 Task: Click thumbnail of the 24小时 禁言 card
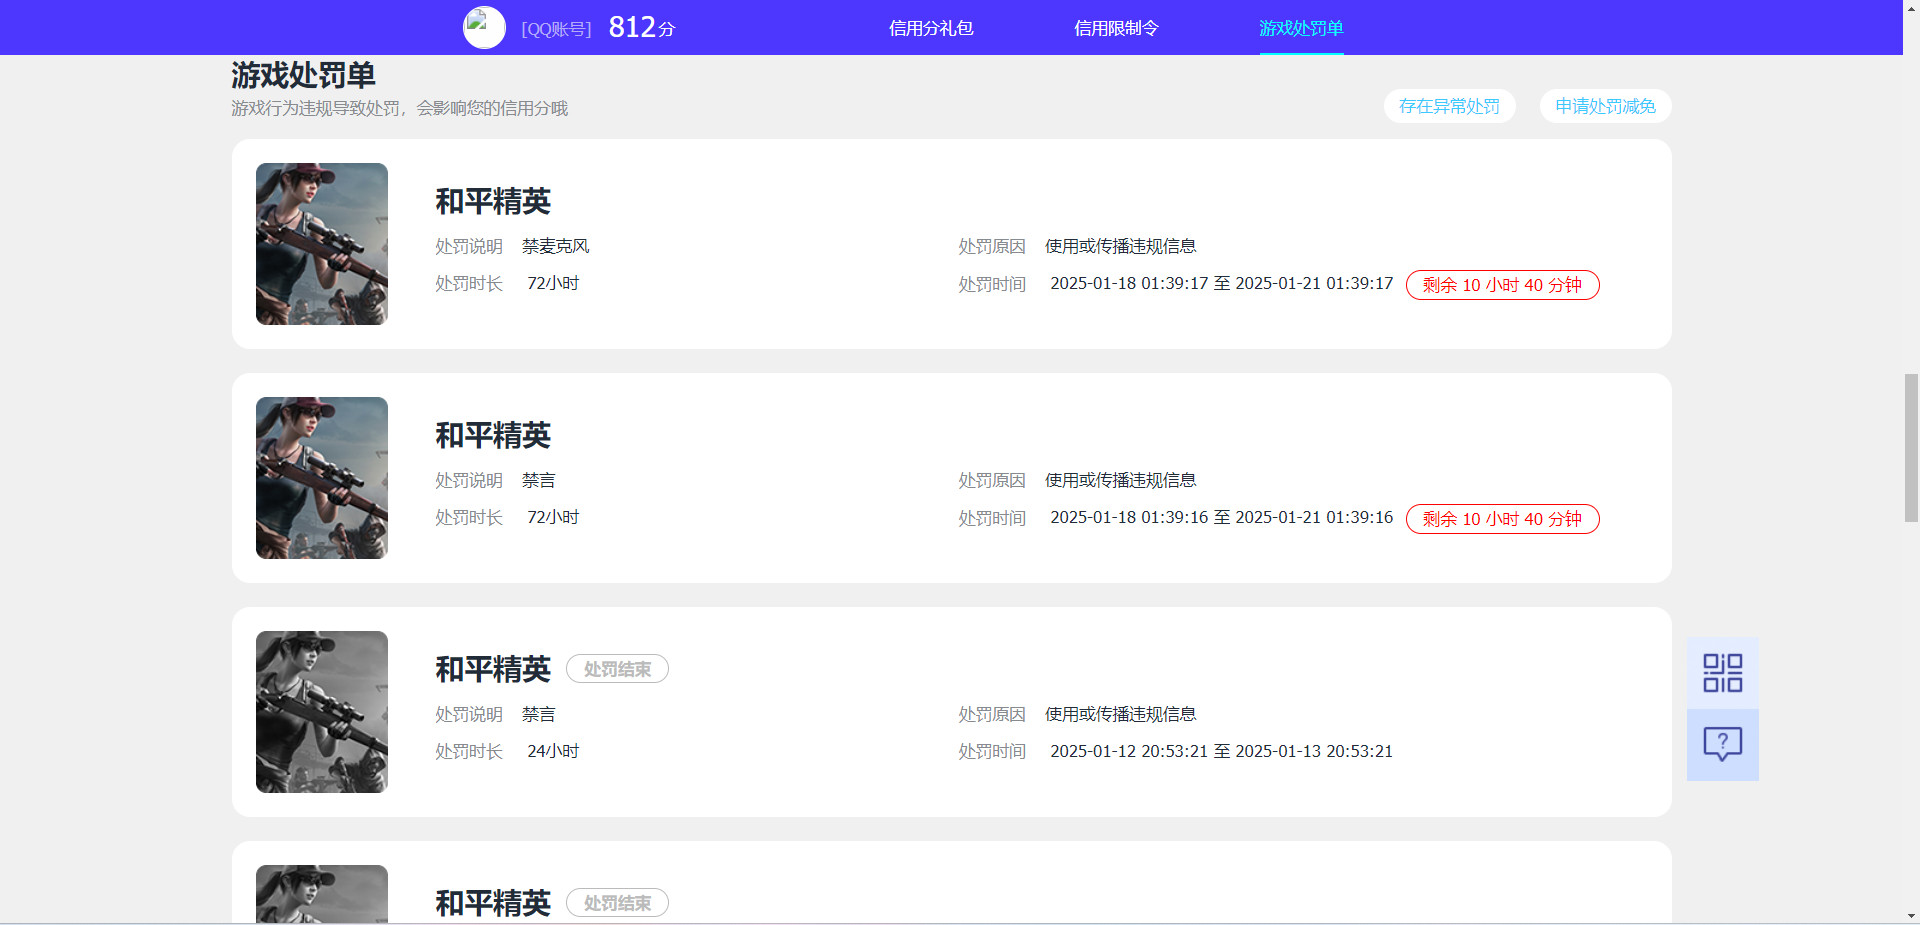(x=322, y=712)
